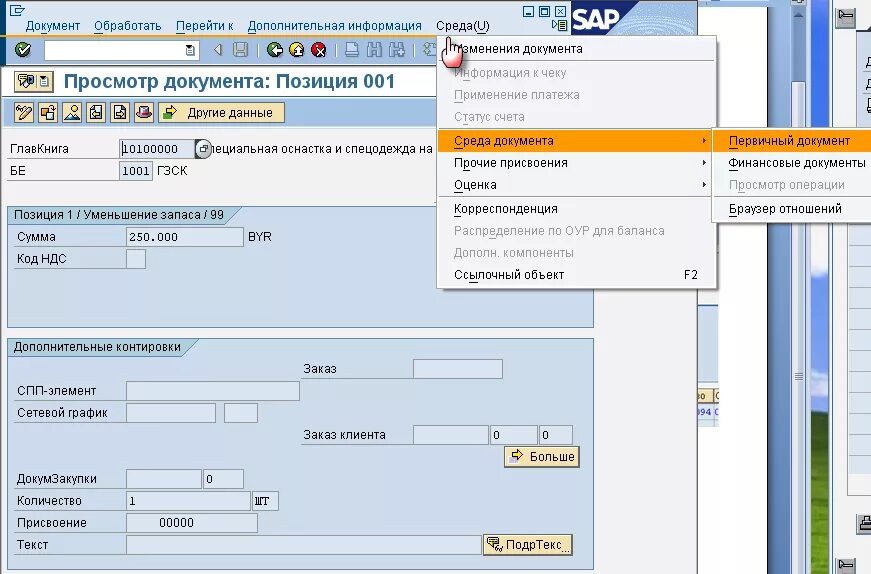
Task: Select Изменения документа menu entry
Action: pos(577,49)
